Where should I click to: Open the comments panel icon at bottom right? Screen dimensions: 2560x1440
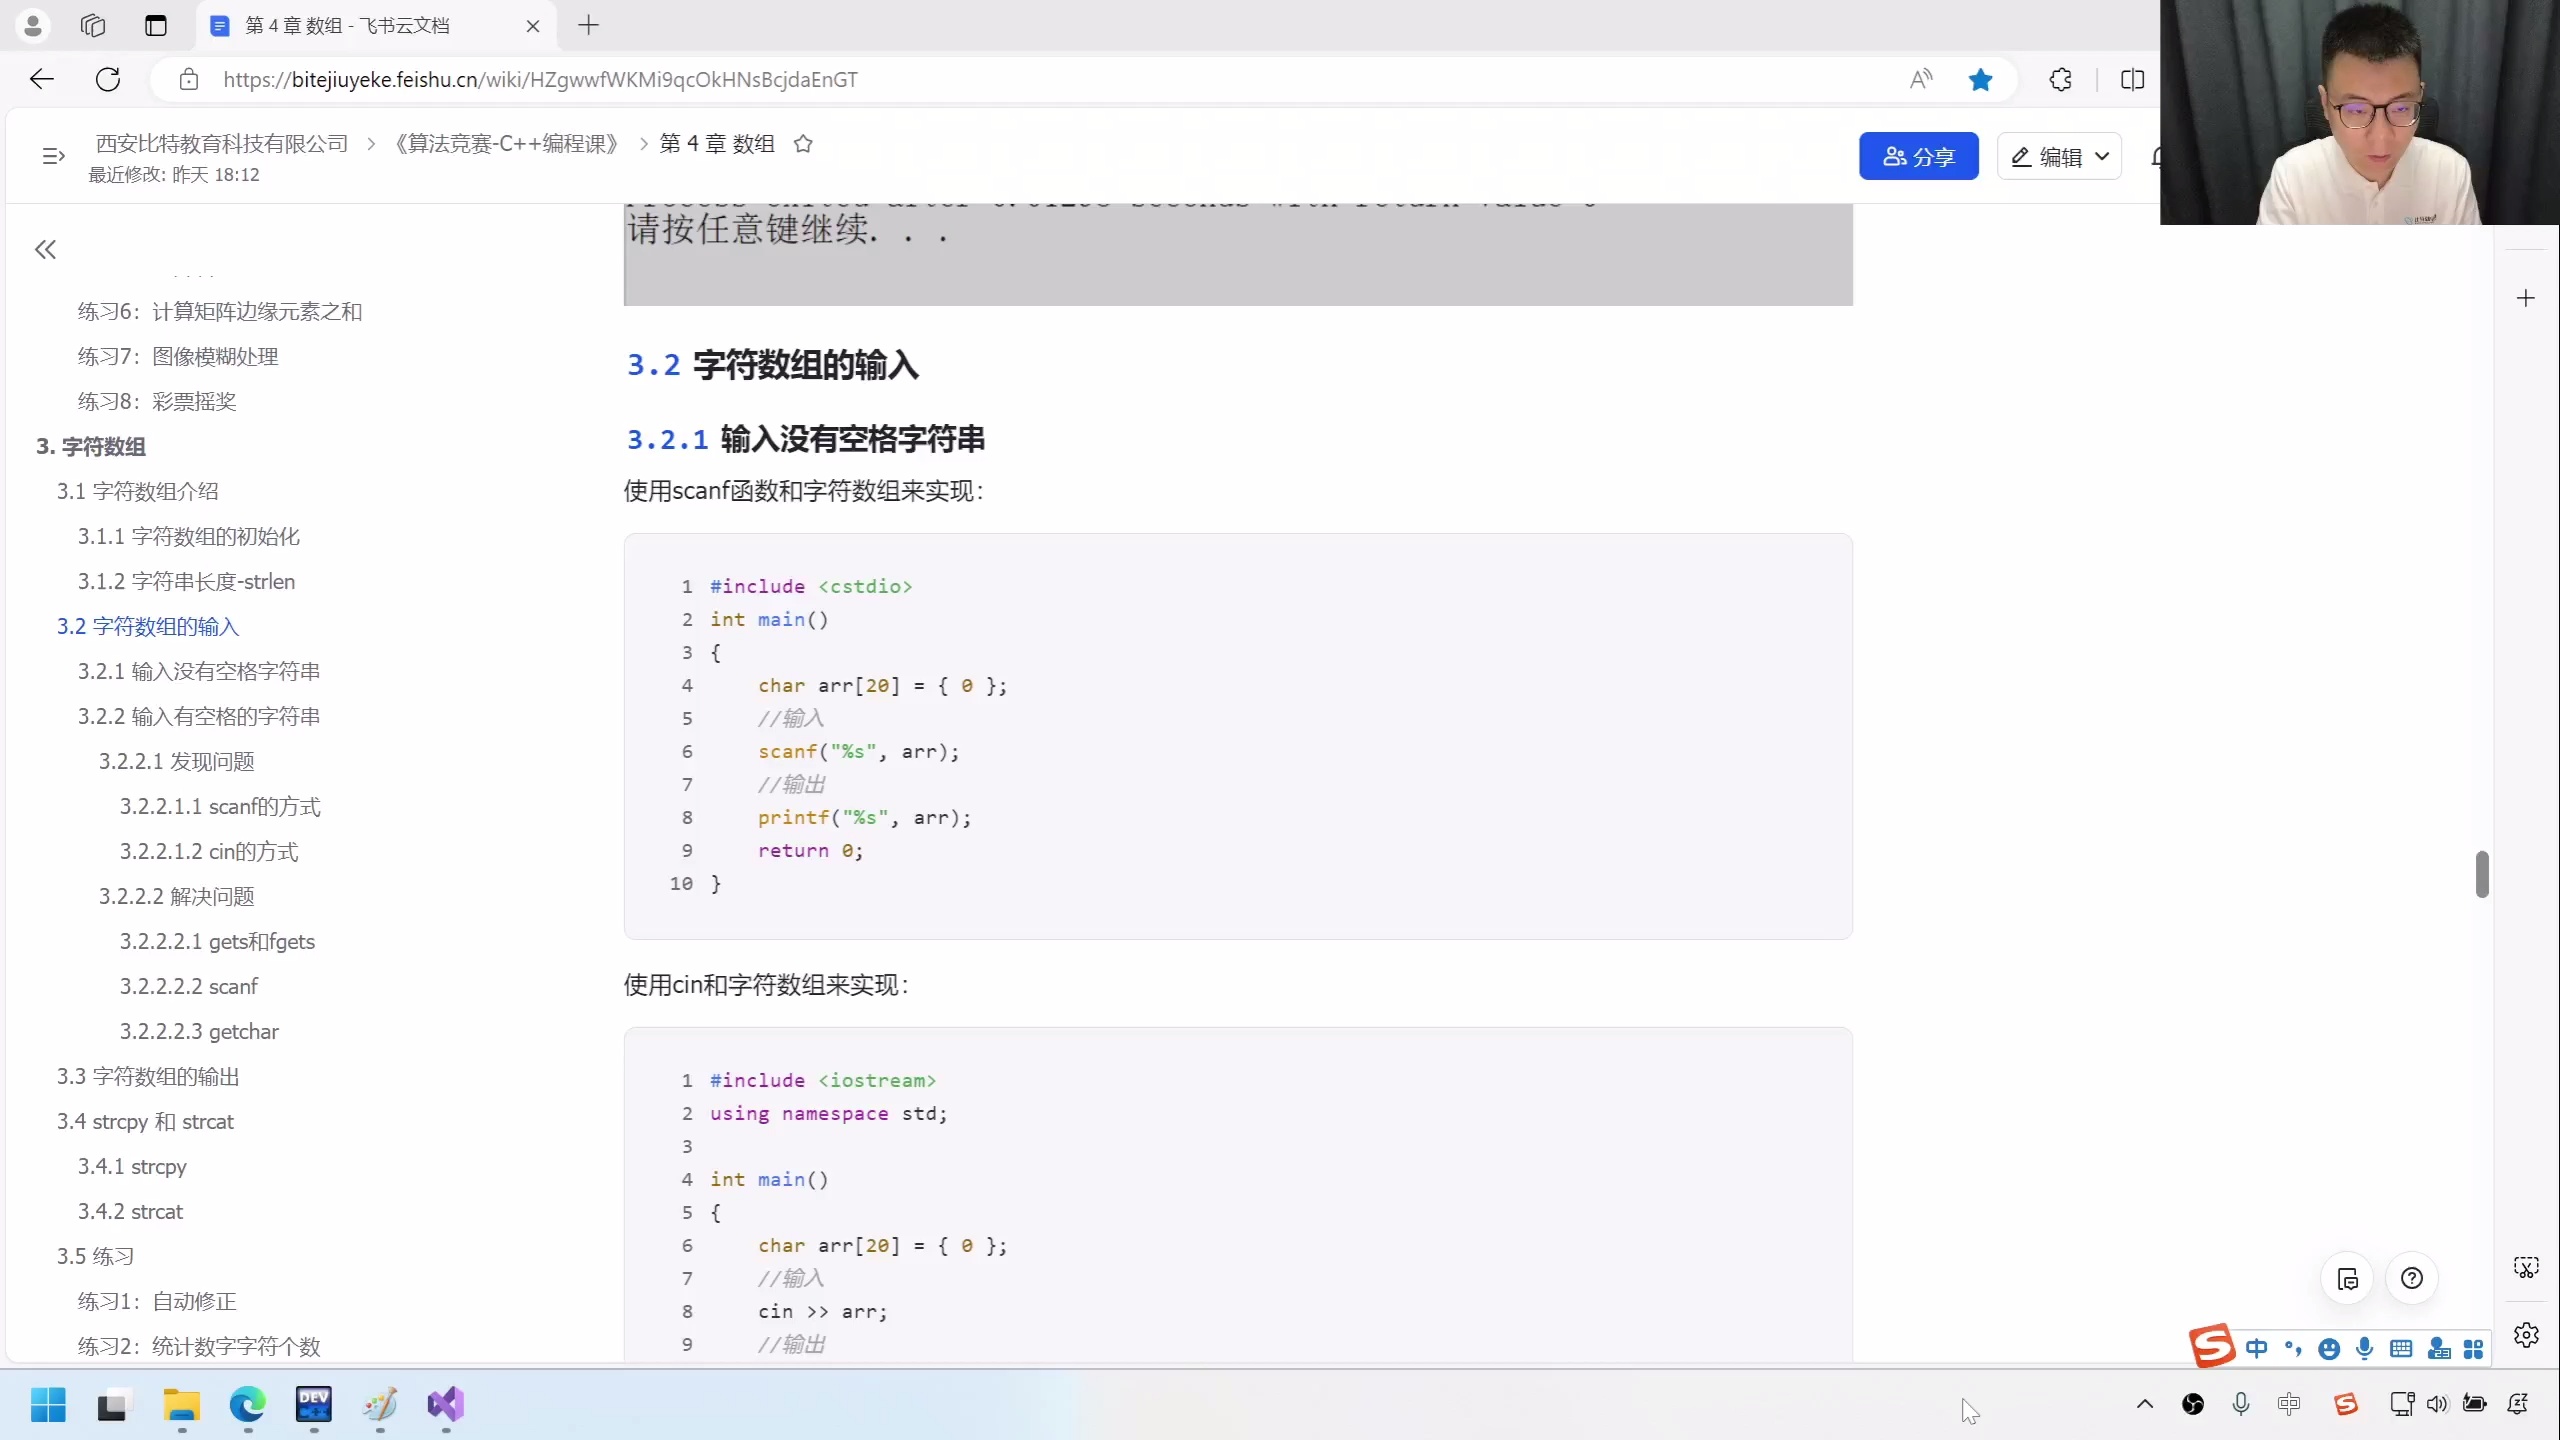pyautogui.click(x=2347, y=1278)
